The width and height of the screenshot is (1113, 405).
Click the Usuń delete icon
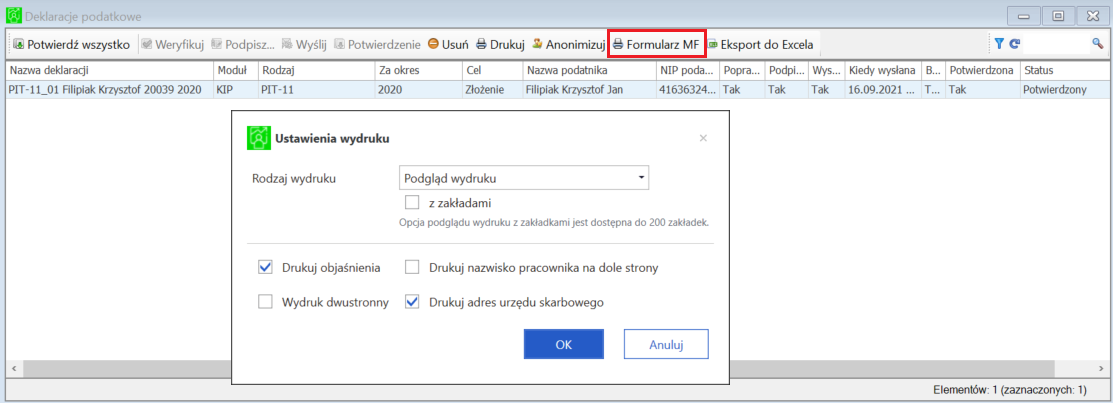434,44
